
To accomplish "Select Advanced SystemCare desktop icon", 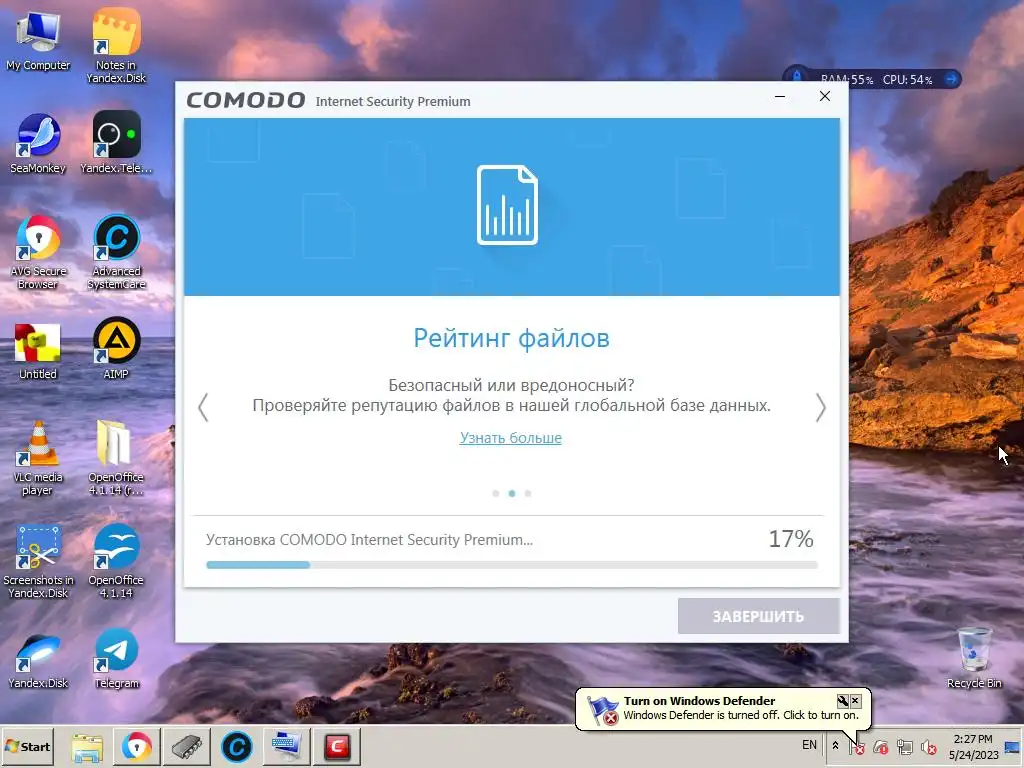I will coord(116,252).
